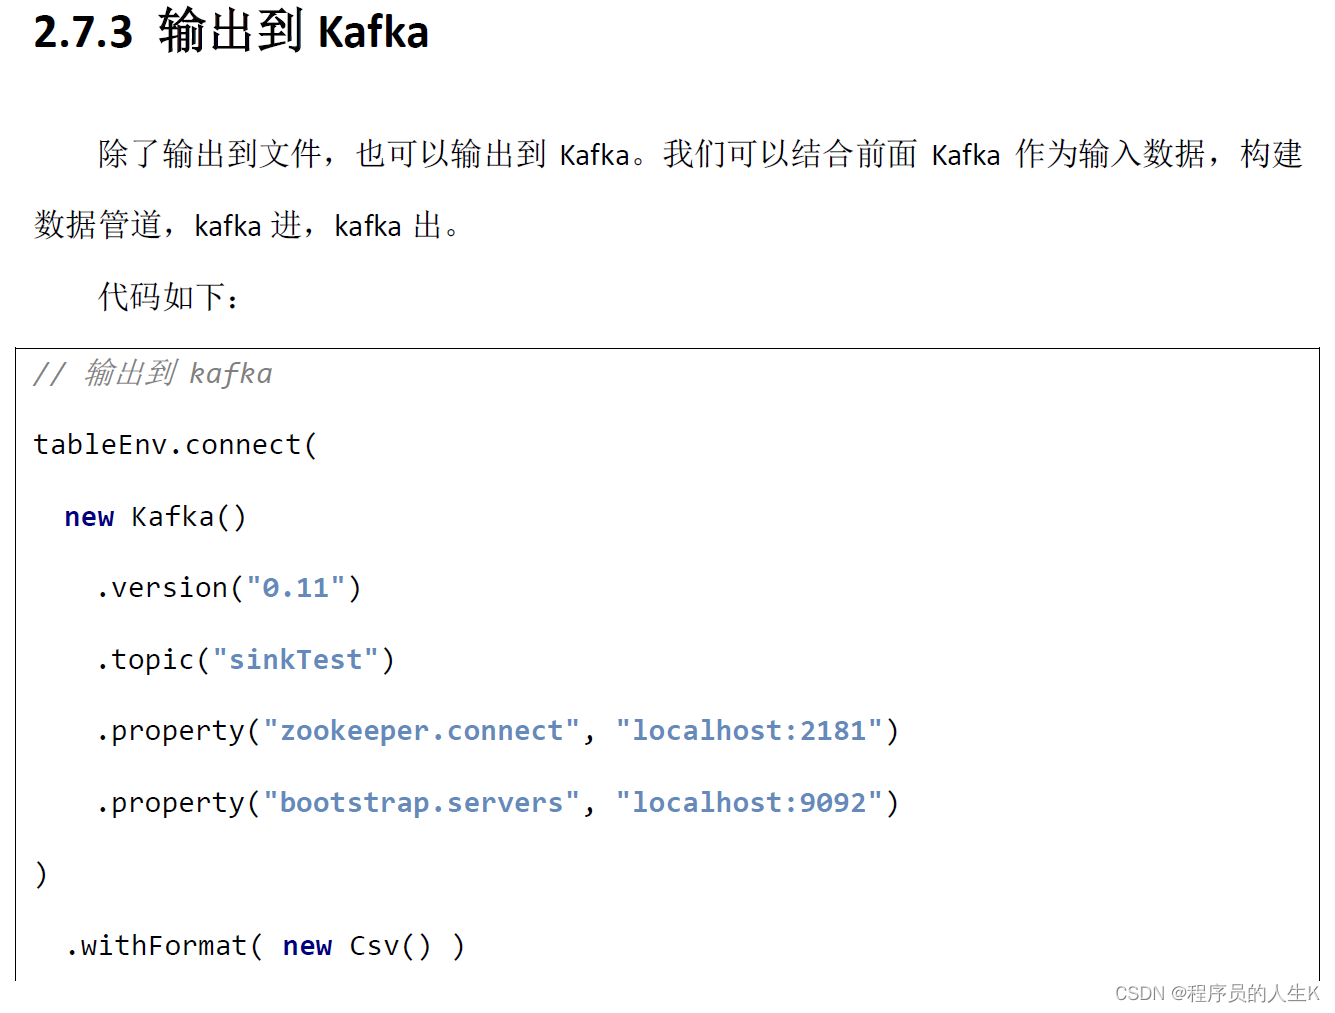Click the "tableEnv.connect(" code line
Viewport: 1335px width, 1013px height.
pyautogui.click(x=175, y=445)
